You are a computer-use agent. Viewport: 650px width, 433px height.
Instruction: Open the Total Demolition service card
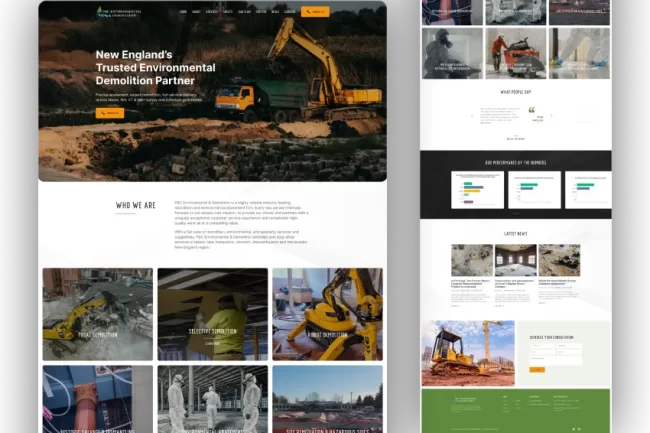(97, 313)
